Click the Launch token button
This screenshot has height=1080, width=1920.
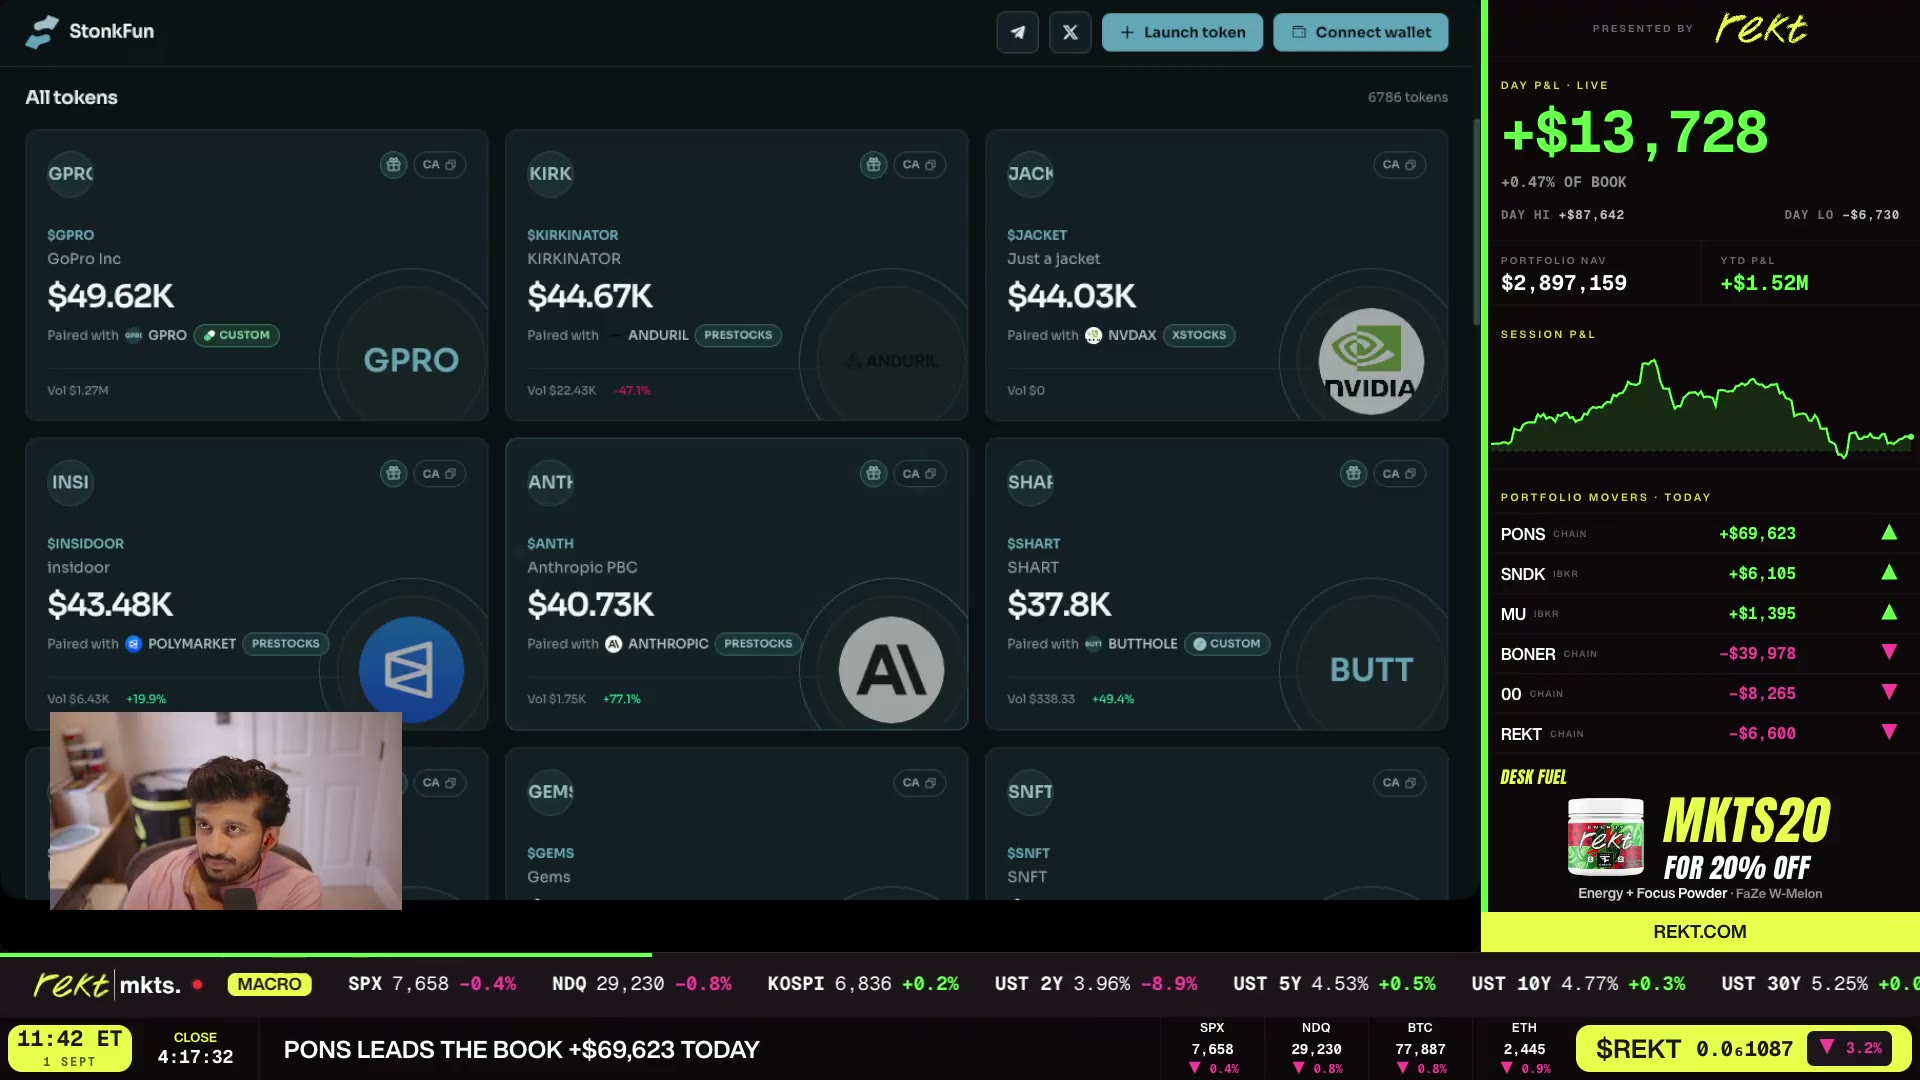(1182, 32)
